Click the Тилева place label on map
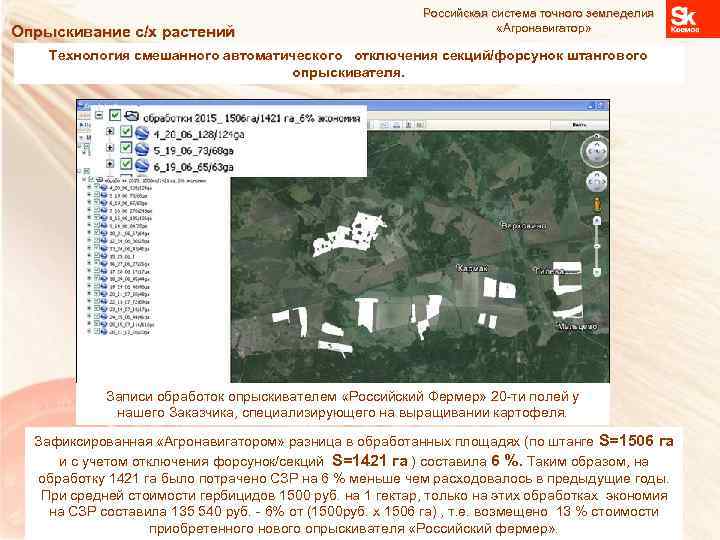This screenshot has height=540, width=720. [548, 271]
